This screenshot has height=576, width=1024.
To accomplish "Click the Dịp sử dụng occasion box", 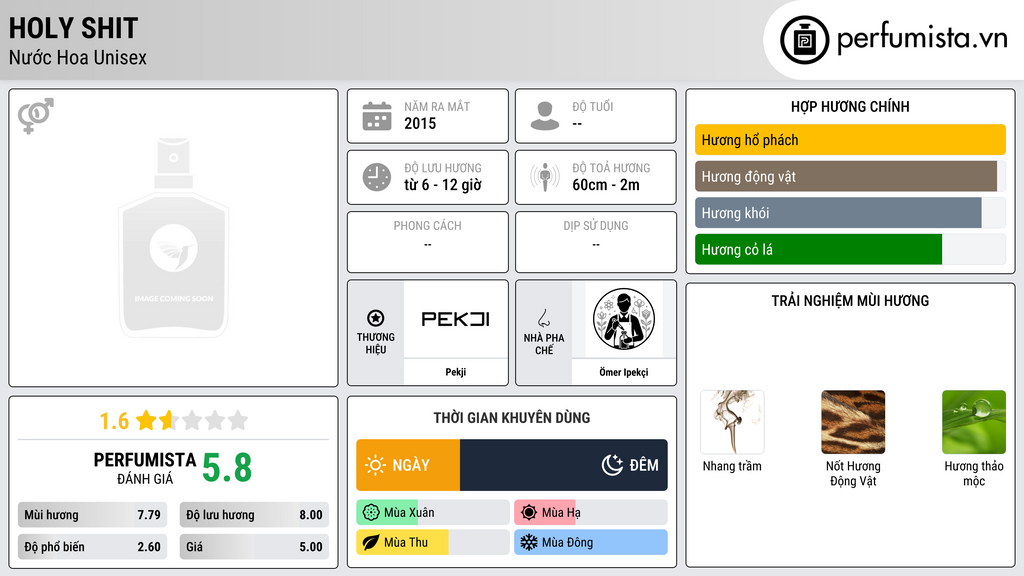I will point(596,242).
